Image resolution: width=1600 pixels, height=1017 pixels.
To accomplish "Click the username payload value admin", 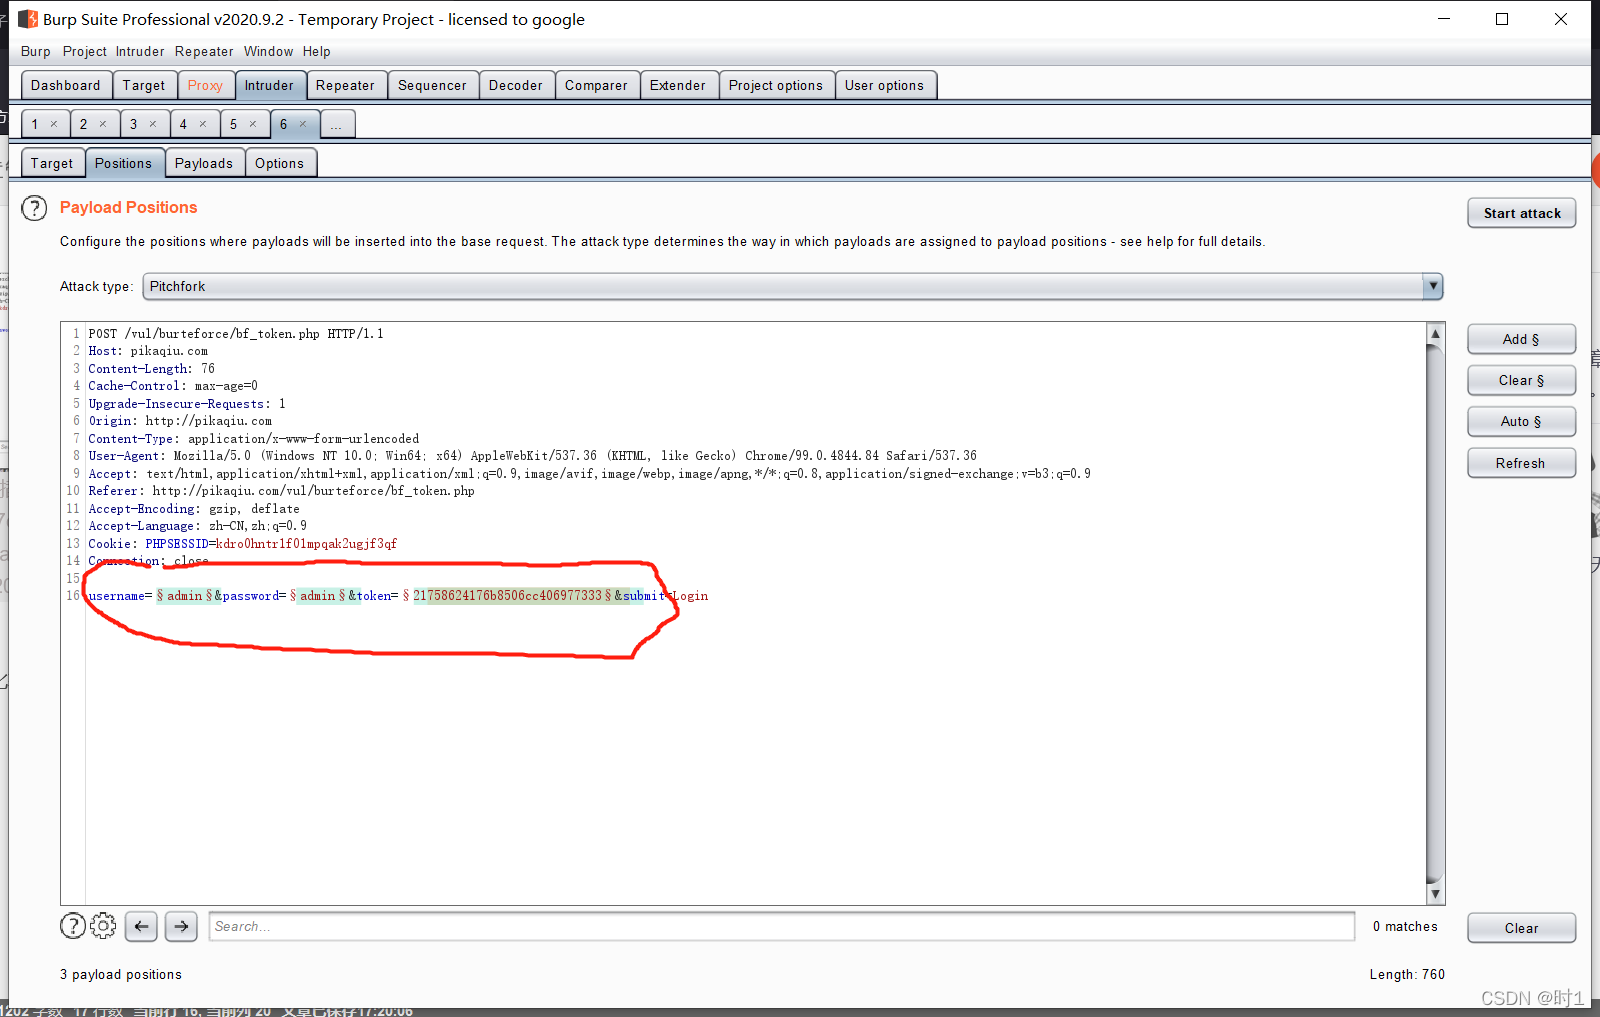I will [x=185, y=596].
